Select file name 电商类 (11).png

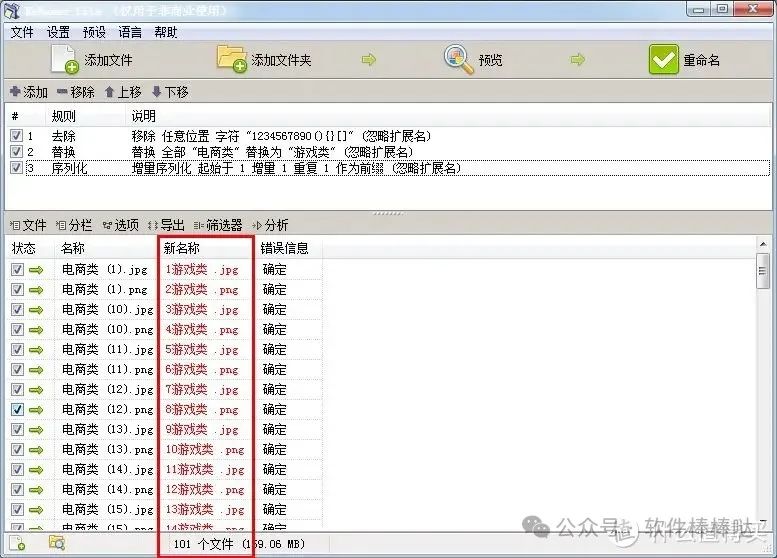tap(108, 370)
